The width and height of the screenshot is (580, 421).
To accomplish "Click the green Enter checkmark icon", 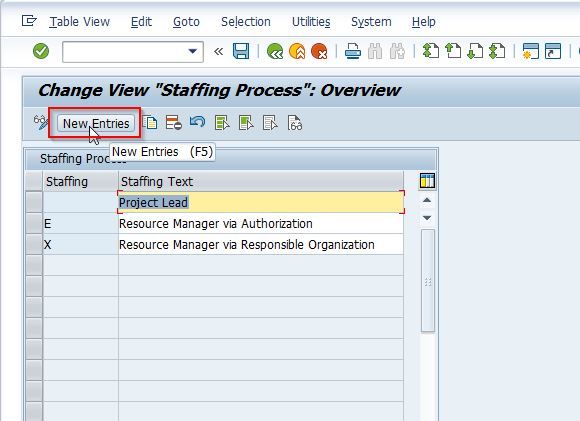I will (x=41, y=51).
